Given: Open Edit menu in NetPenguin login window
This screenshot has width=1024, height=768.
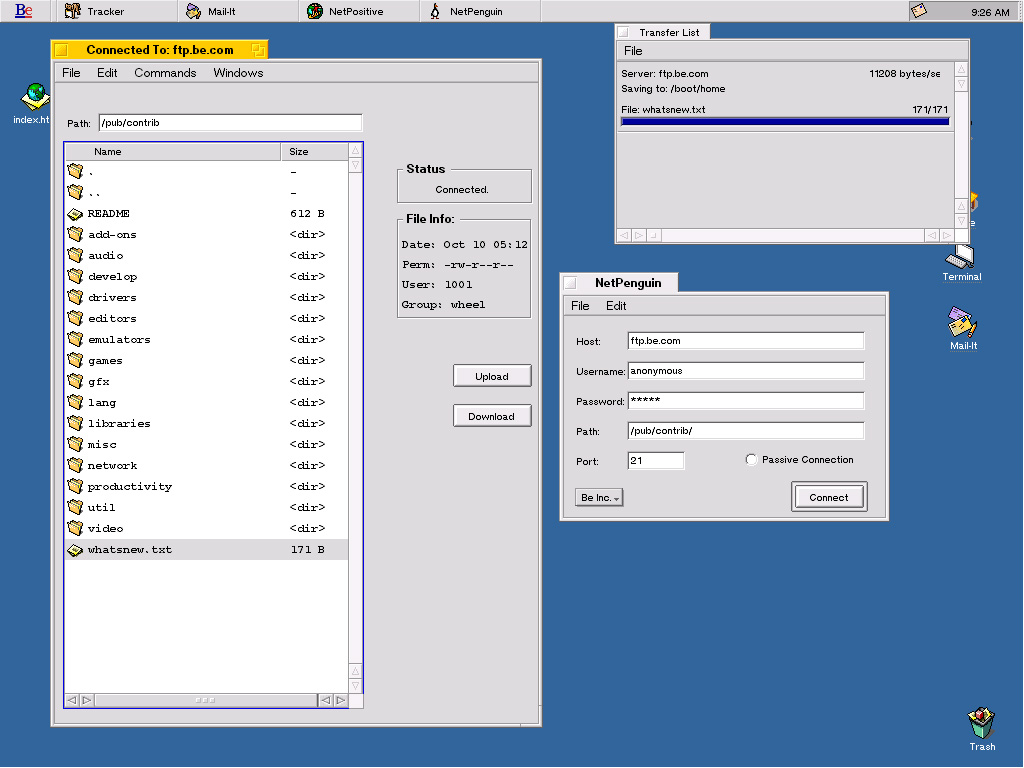Looking at the screenshot, I should pos(616,306).
